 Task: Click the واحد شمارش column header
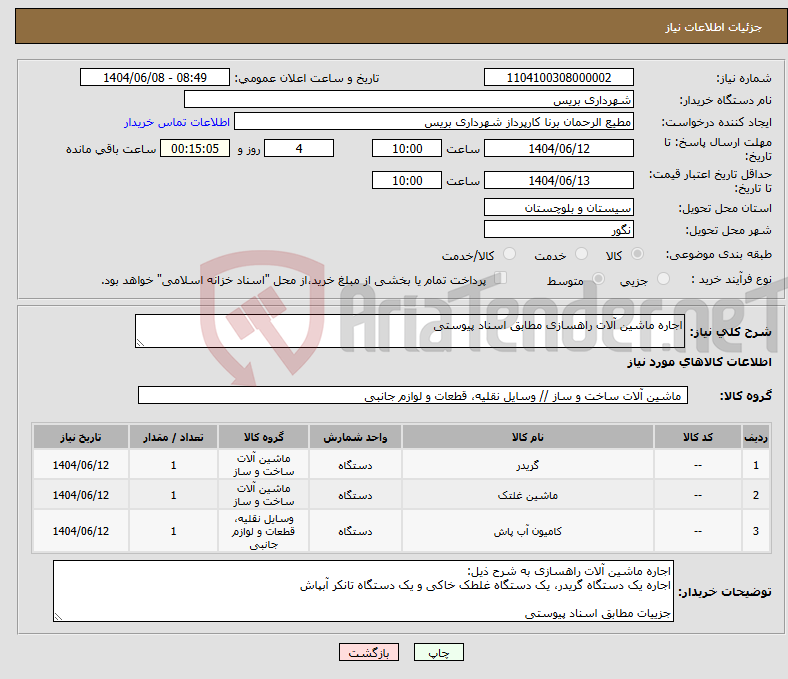(x=355, y=437)
